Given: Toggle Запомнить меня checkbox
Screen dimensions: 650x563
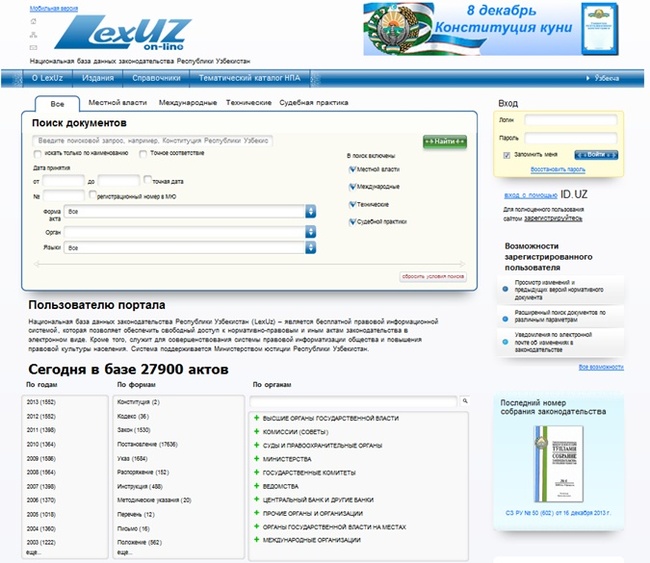Looking at the screenshot, I should click(x=507, y=155).
